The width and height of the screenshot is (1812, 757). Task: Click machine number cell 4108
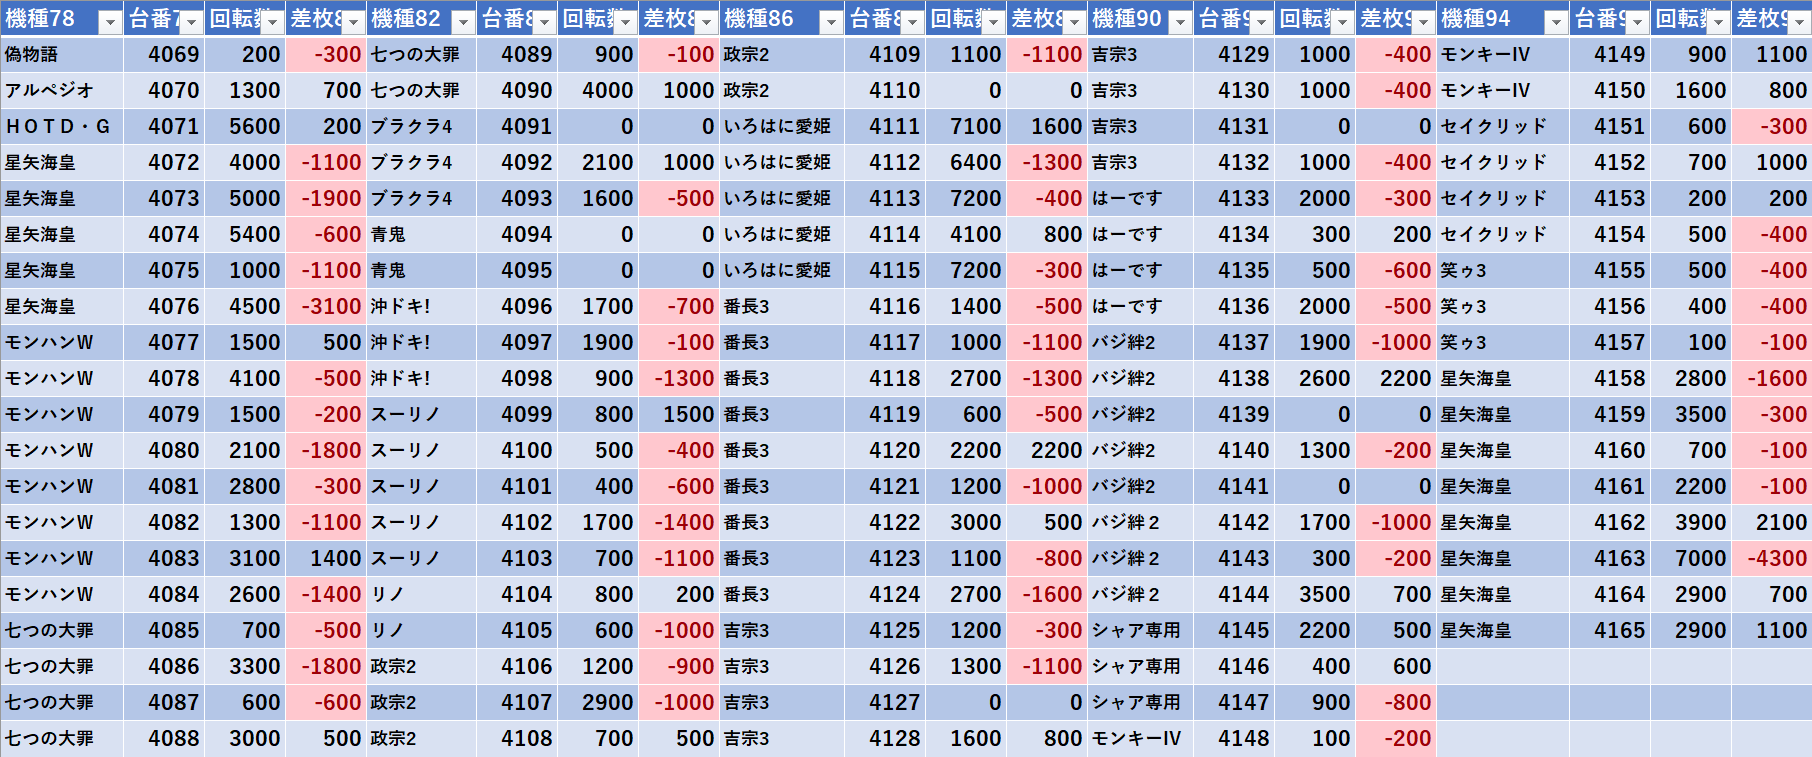517,738
